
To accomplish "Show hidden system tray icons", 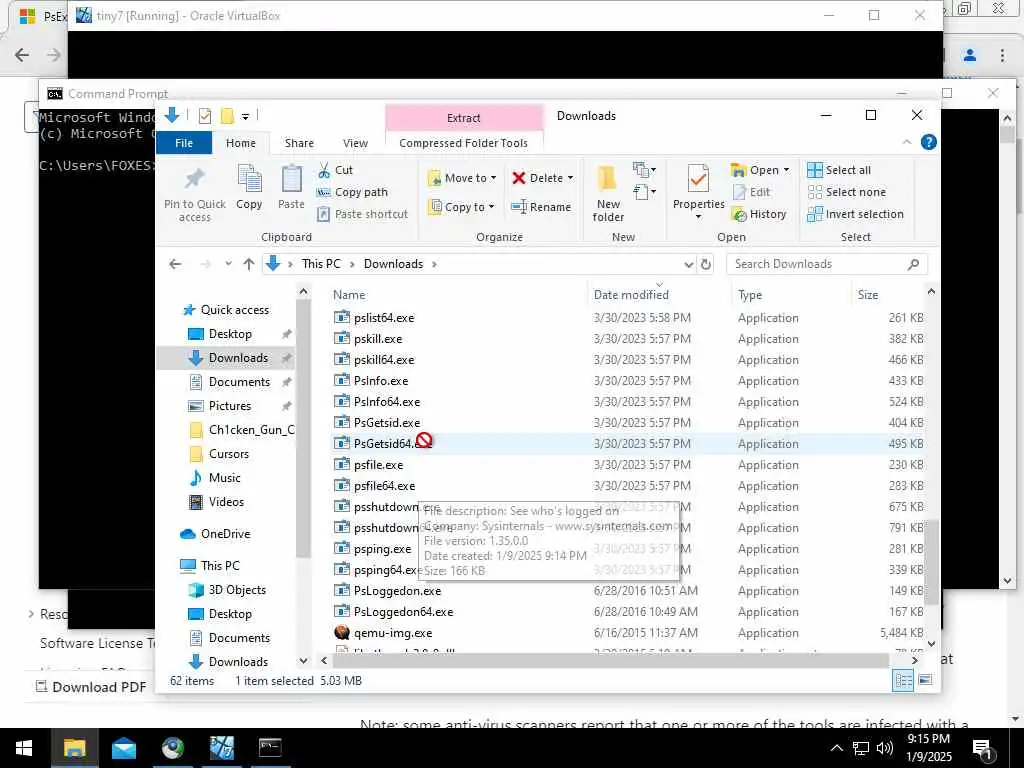I will pyautogui.click(x=836, y=748).
